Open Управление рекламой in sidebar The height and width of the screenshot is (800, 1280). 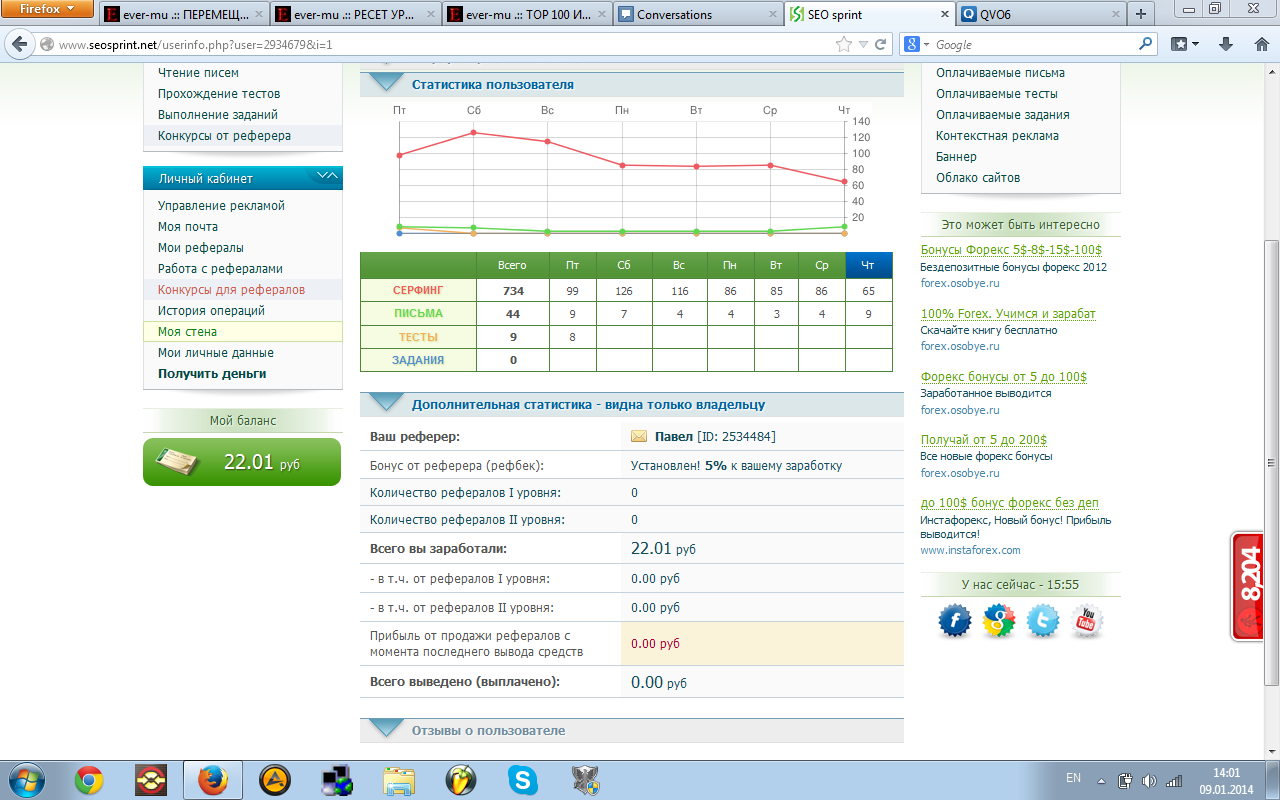coord(221,205)
